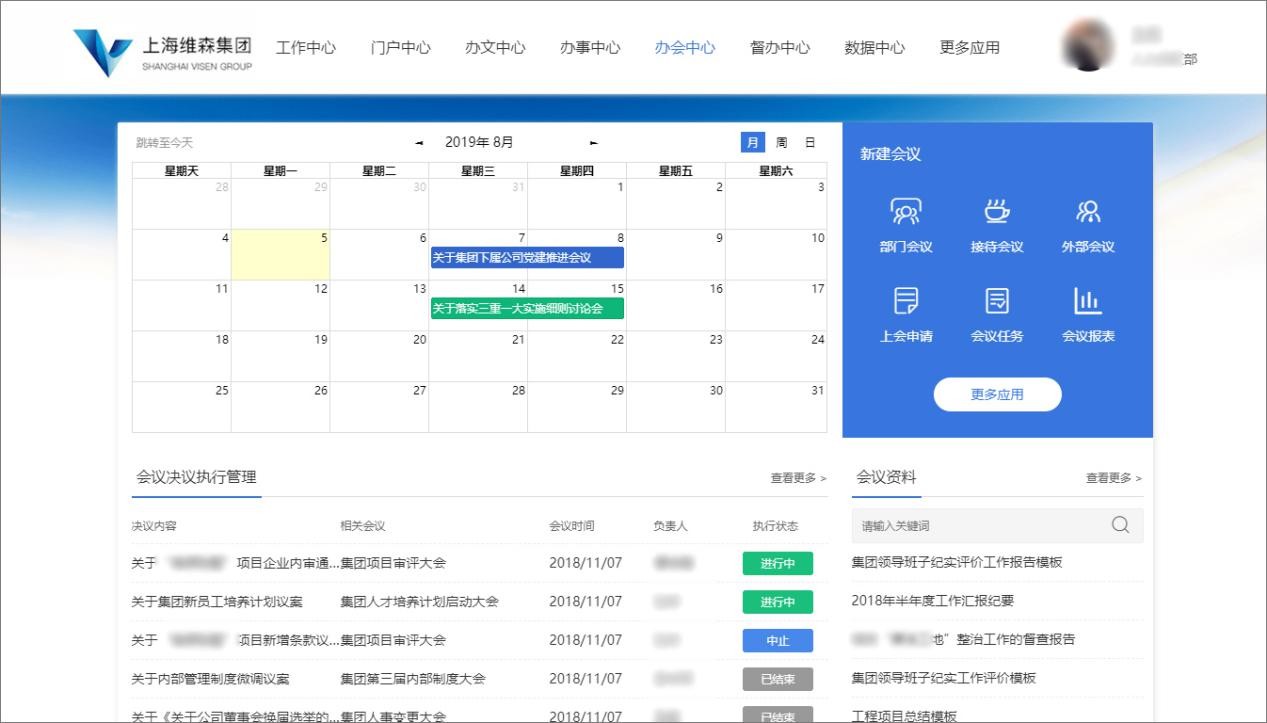Open the 办会中心 navigation tab
The width and height of the screenshot is (1267, 723).
[x=685, y=47]
